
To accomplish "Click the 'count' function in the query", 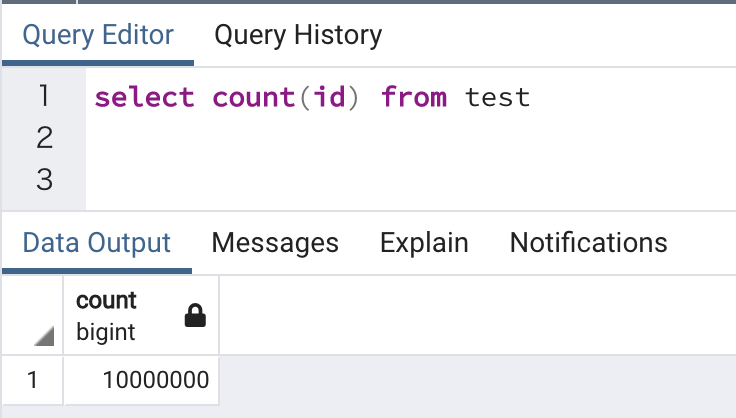I will pos(254,98).
